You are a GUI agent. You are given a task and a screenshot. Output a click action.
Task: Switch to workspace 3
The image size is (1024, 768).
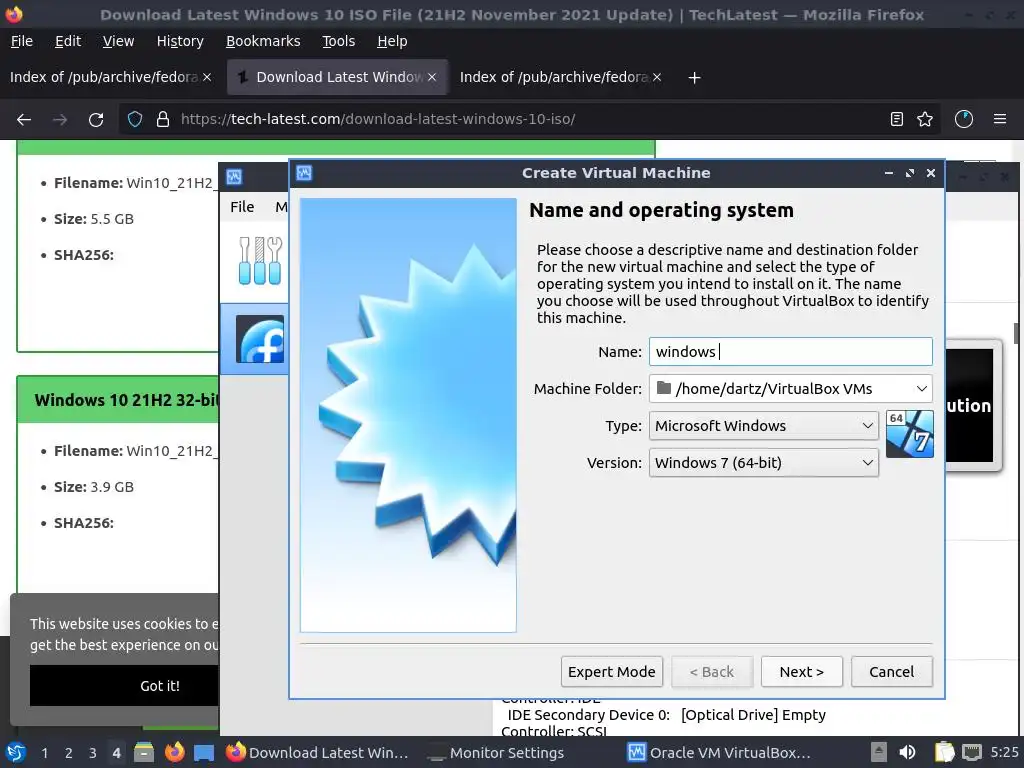(x=93, y=753)
